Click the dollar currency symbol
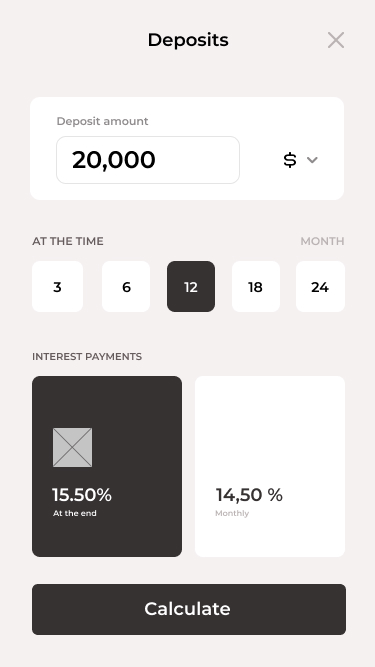The image size is (375, 667). point(290,160)
